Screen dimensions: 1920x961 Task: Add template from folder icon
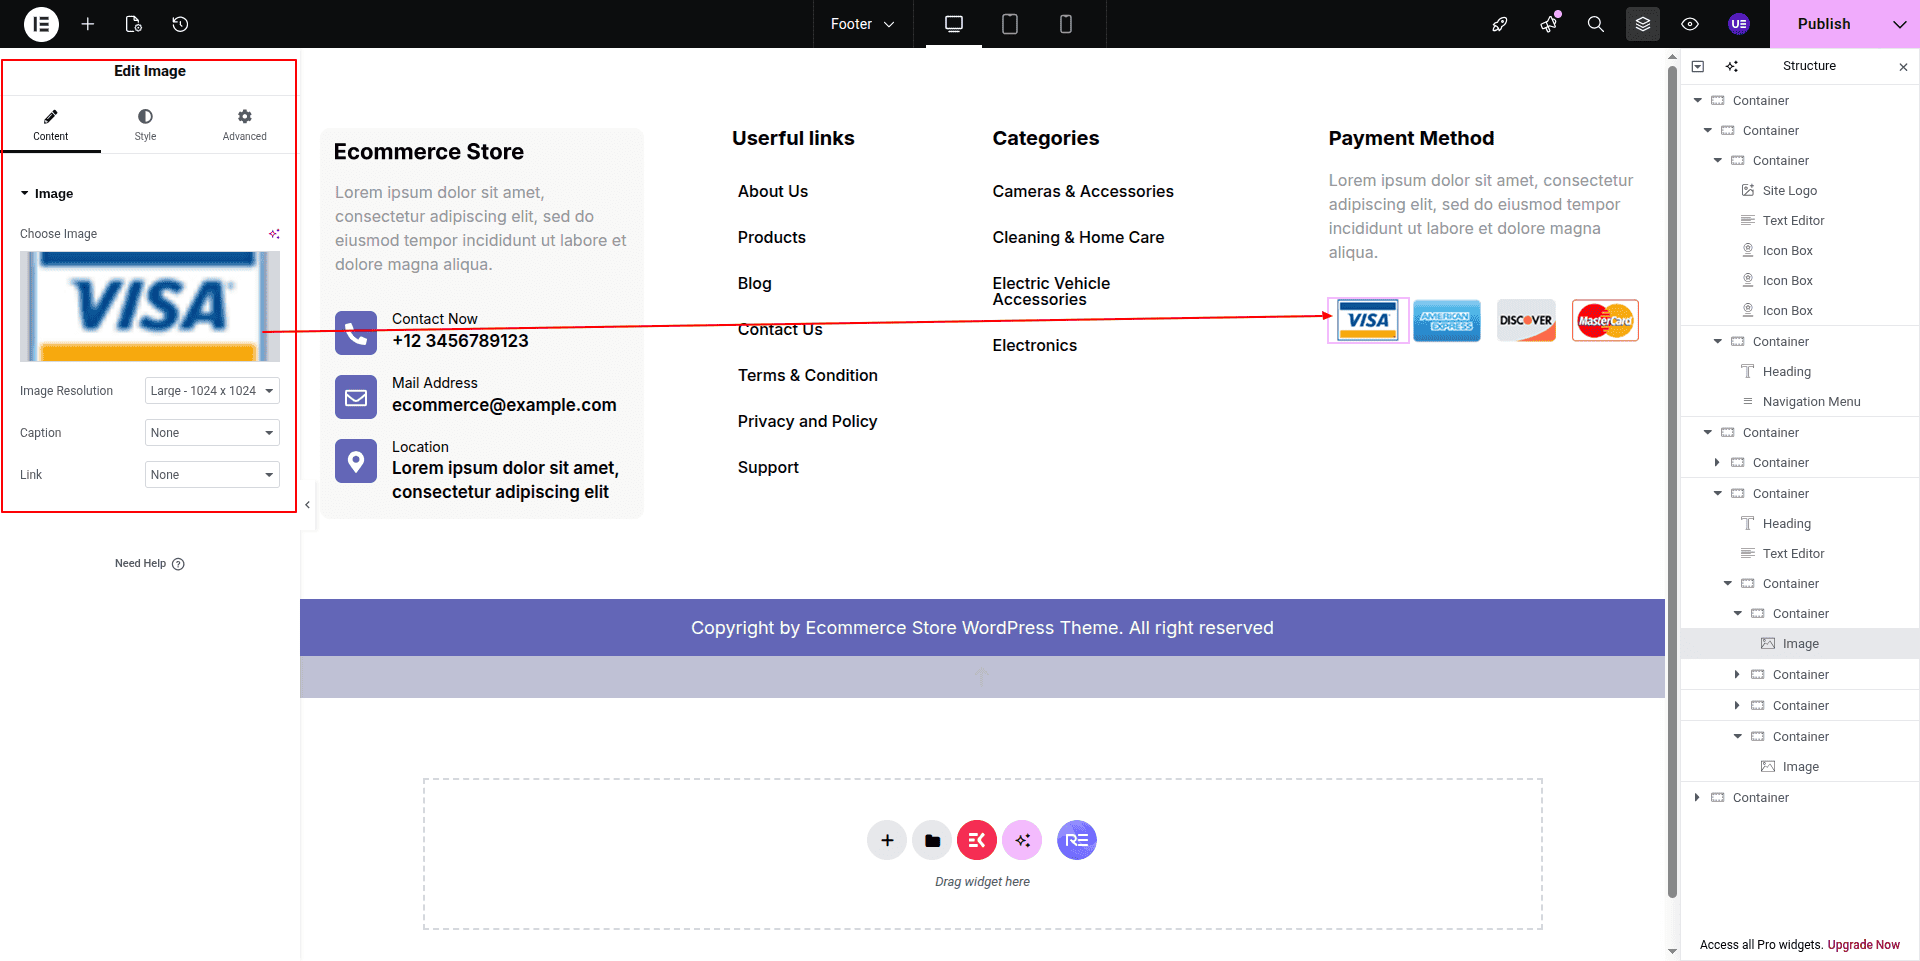932,840
